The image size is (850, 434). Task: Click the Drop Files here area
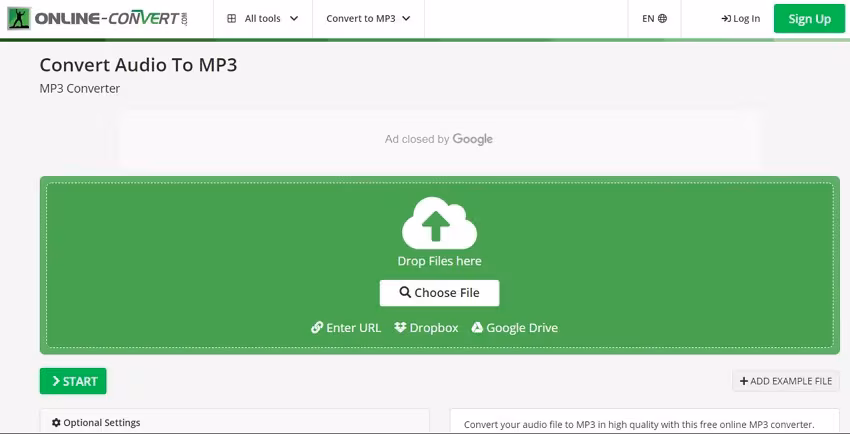(x=439, y=261)
